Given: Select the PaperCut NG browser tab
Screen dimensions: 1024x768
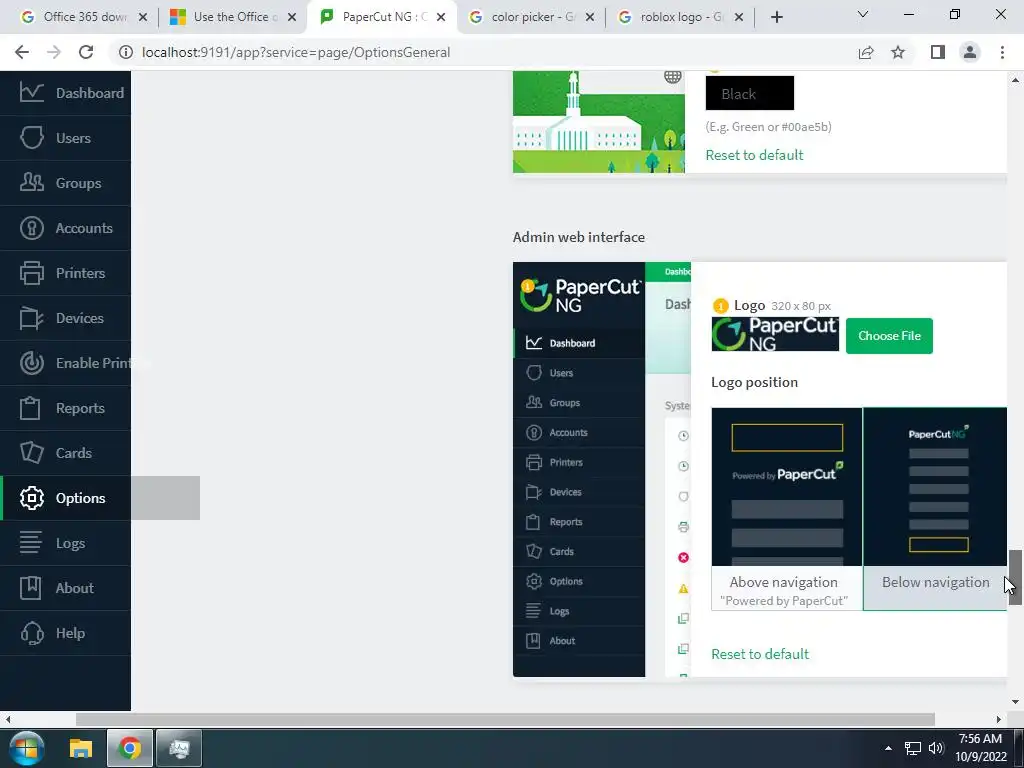Looking at the screenshot, I should pos(382,17).
